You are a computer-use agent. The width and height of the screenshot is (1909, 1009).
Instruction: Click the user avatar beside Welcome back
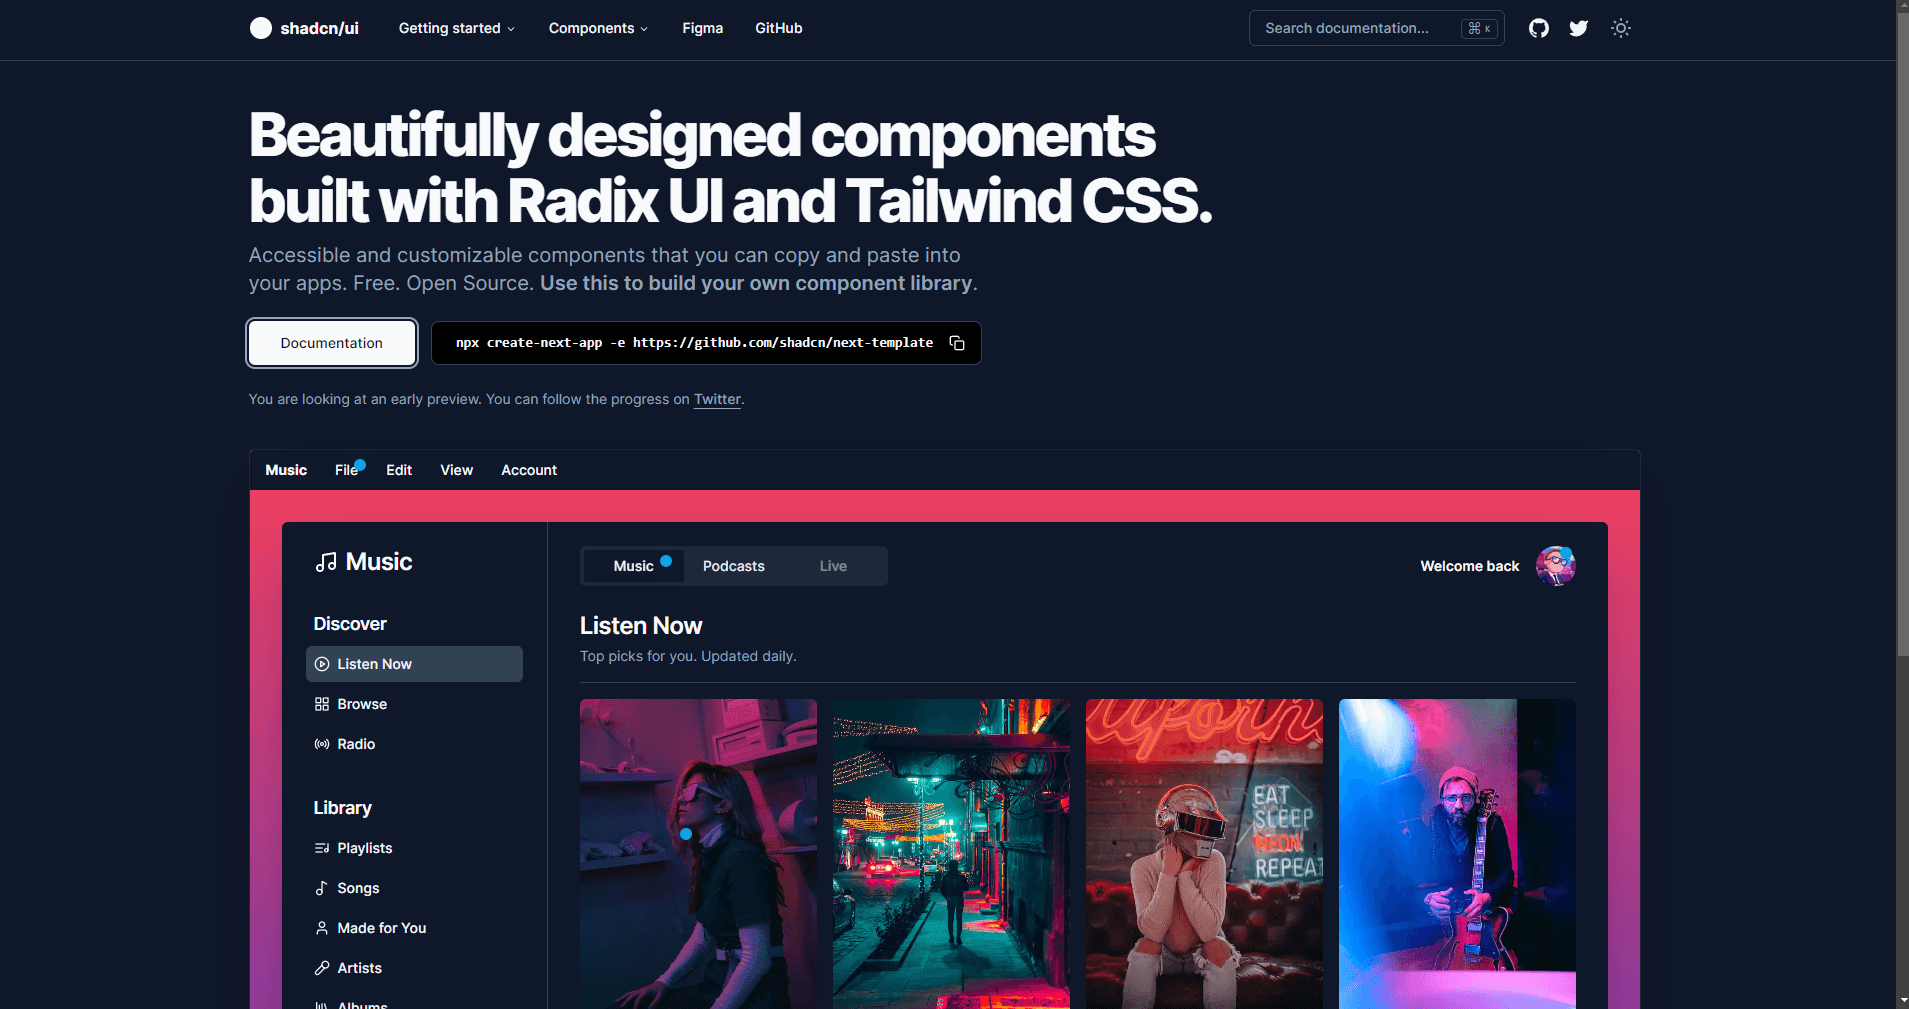point(1556,566)
